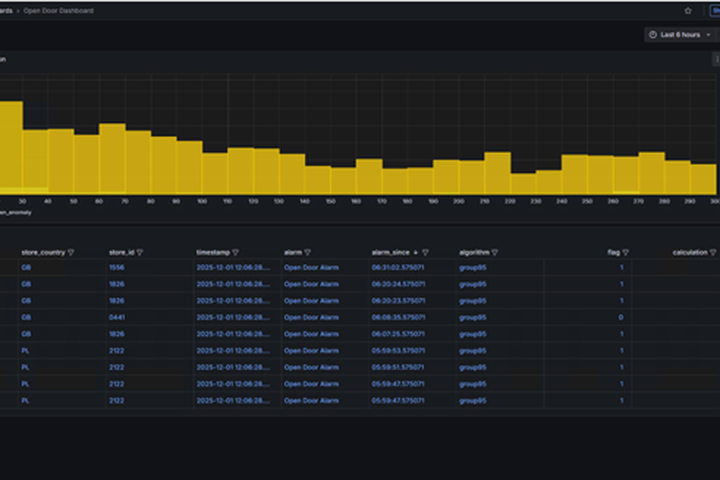The image size is (720, 480).
Task: Click alarm_since value 06:20:24.575071
Action: [x=398, y=284]
